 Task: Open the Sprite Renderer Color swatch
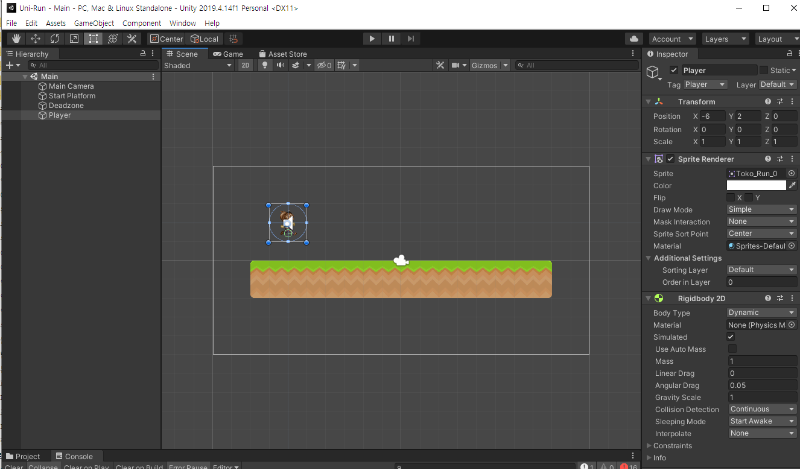[x=756, y=185]
